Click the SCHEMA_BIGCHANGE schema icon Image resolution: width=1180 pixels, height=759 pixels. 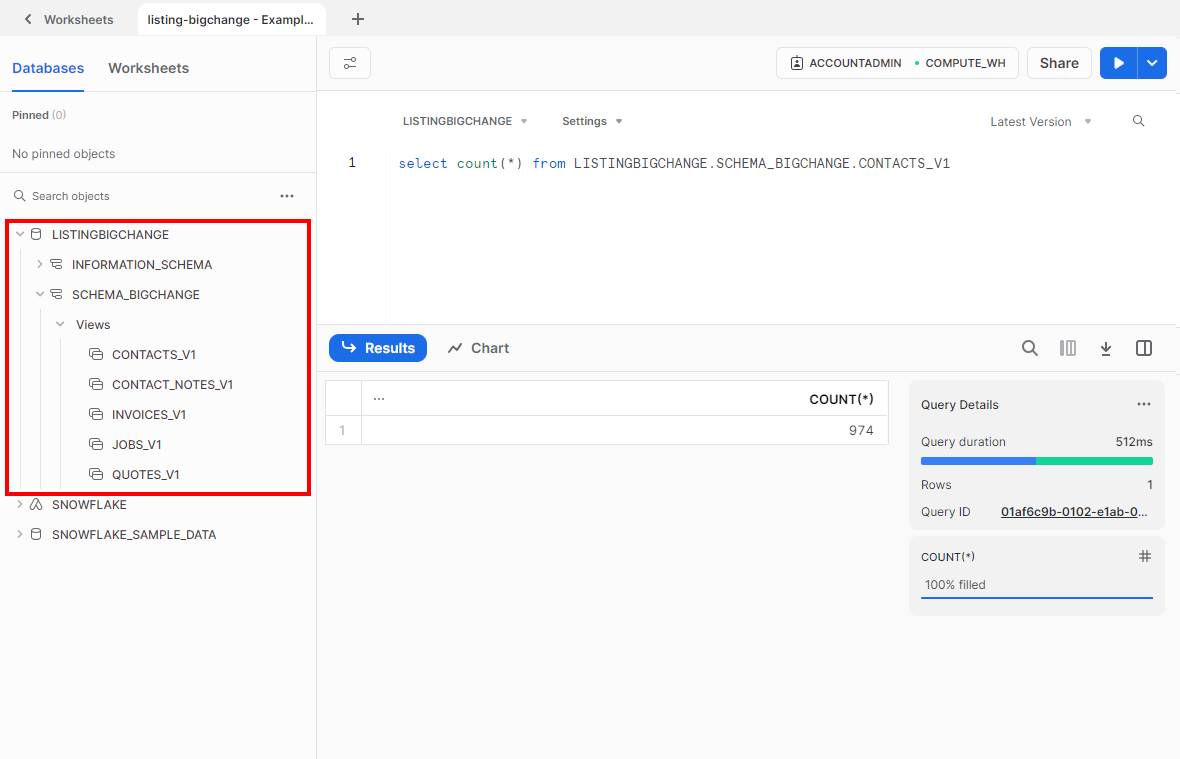pos(56,294)
